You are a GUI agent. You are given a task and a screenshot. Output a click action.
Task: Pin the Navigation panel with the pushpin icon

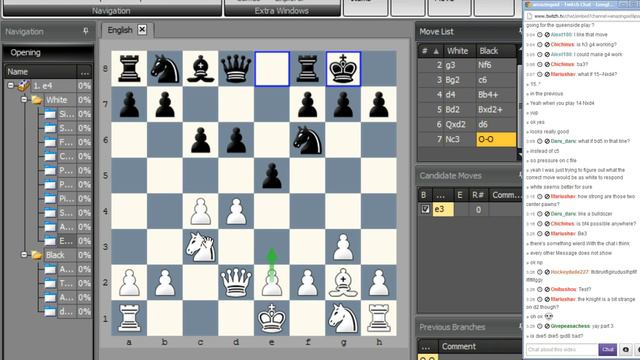pyautogui.click(x=86, y=31)
